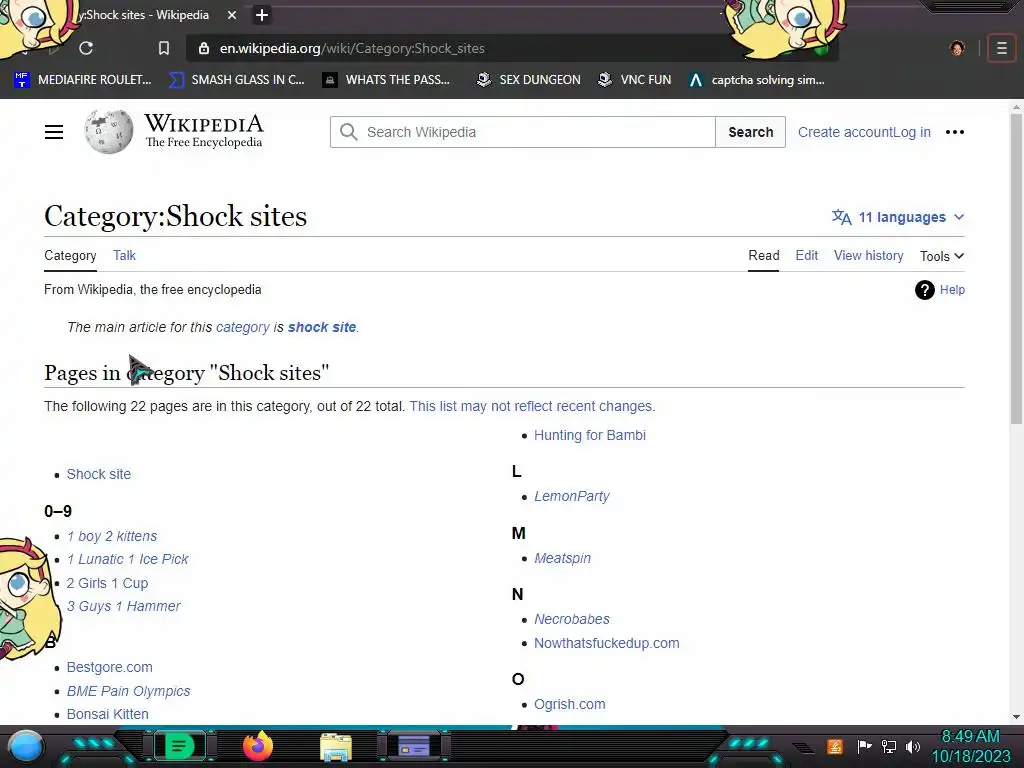Image resolution: width=1024 pixels, height=768 pixels.
Task: Open a new tab with the plus button
Action: tap(262, 15)
